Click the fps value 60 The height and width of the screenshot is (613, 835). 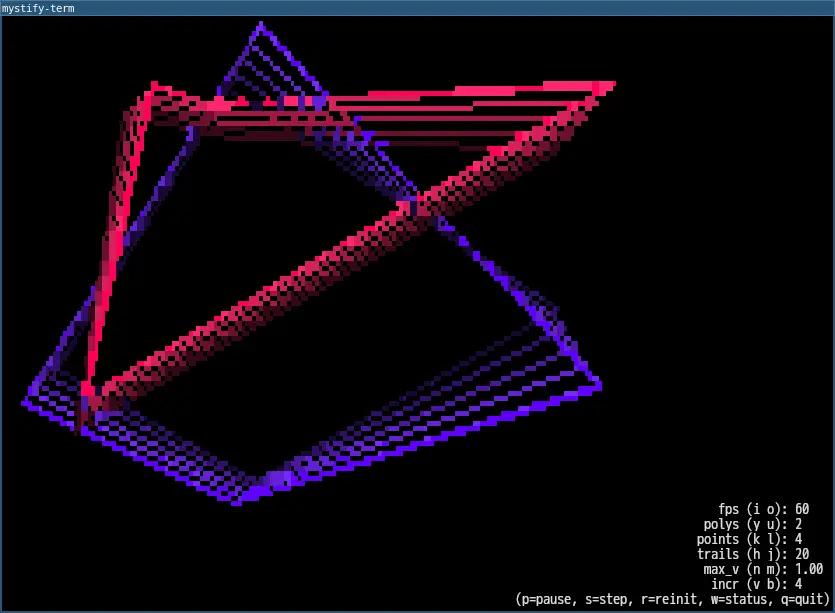802,509
